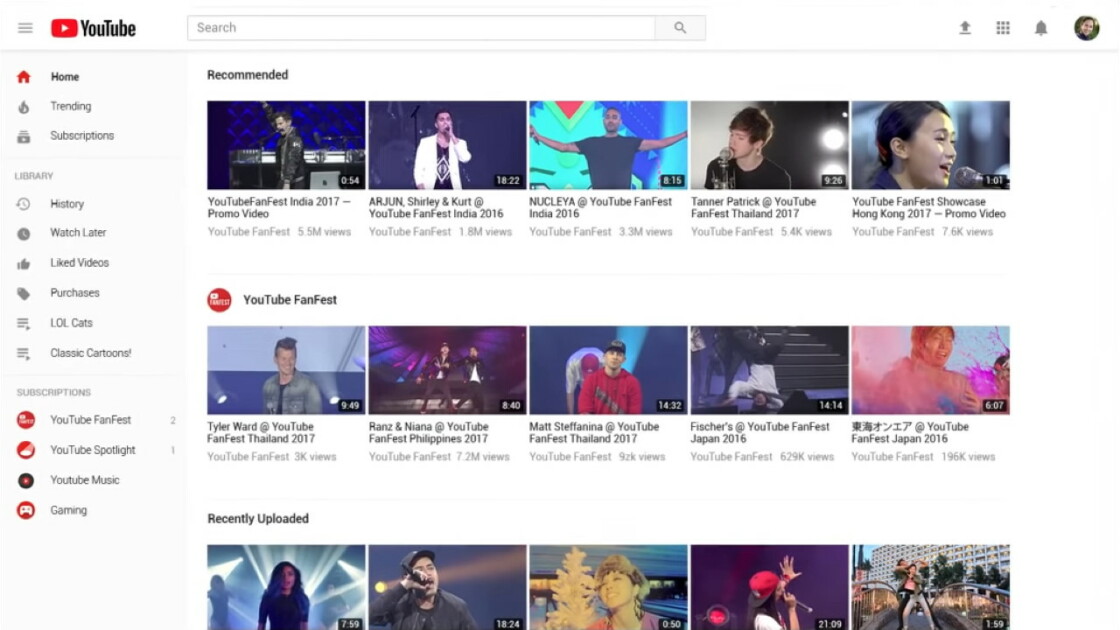Click the Trending flame icon
The height and width of the screenshot is (630, 1120).
(x=24, y=106)
